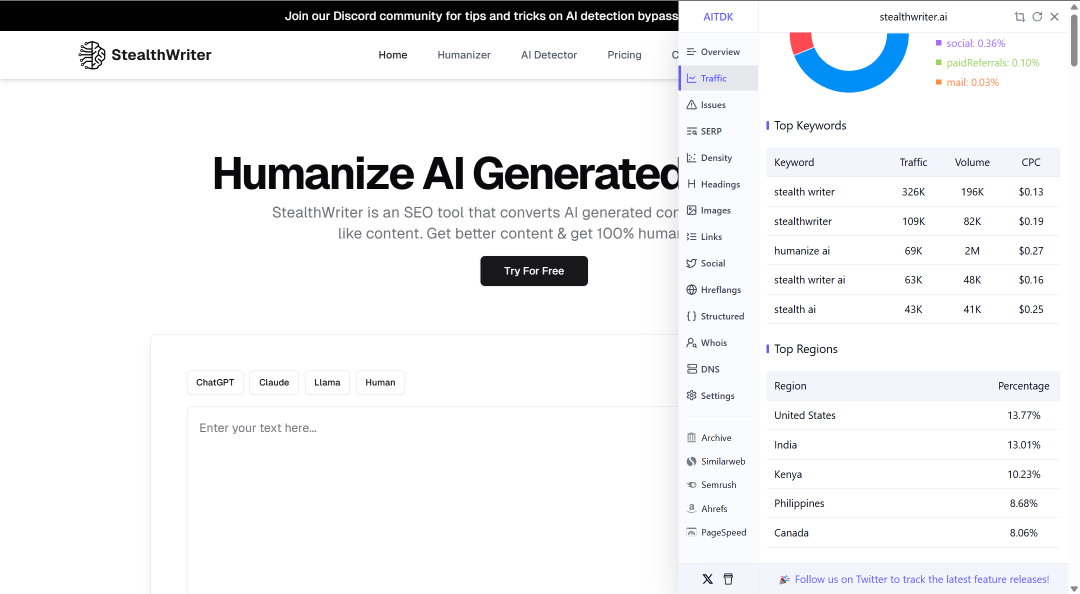
Task: Click the Kenya region row
Action: pos(913,474)
